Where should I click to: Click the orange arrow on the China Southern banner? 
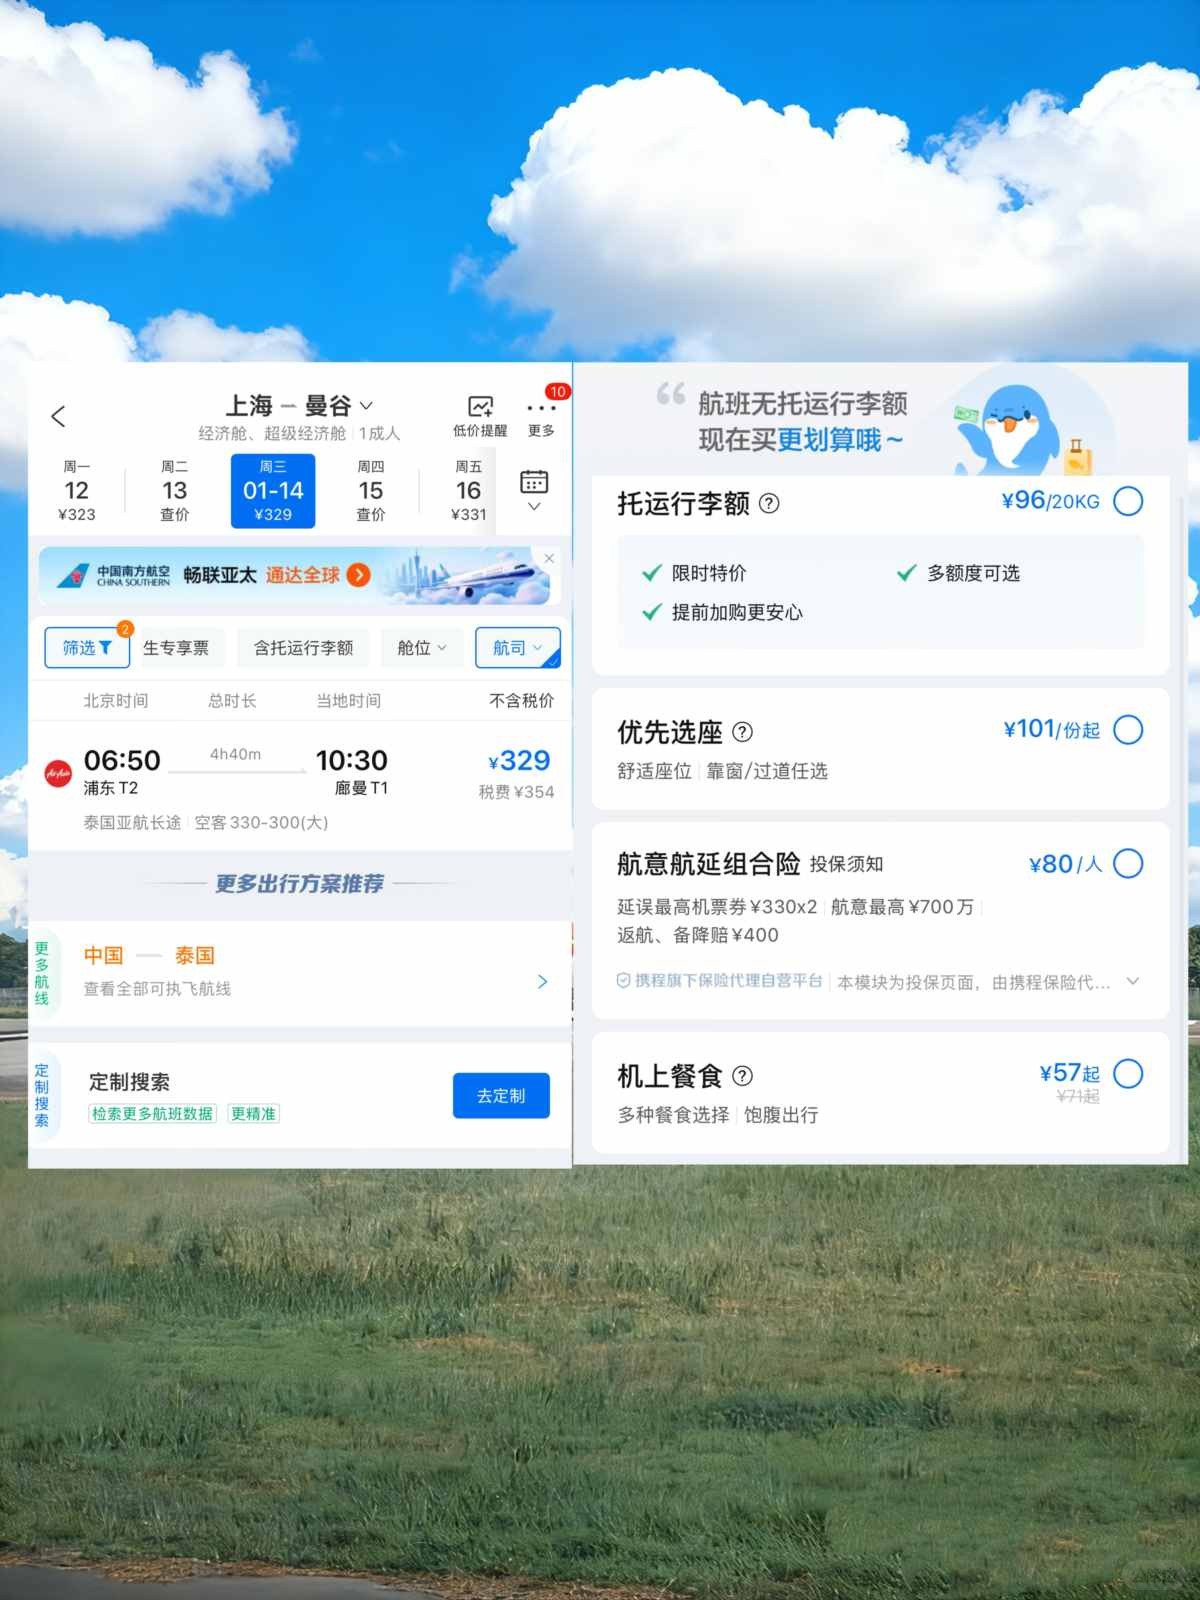[x=358, y=575]
